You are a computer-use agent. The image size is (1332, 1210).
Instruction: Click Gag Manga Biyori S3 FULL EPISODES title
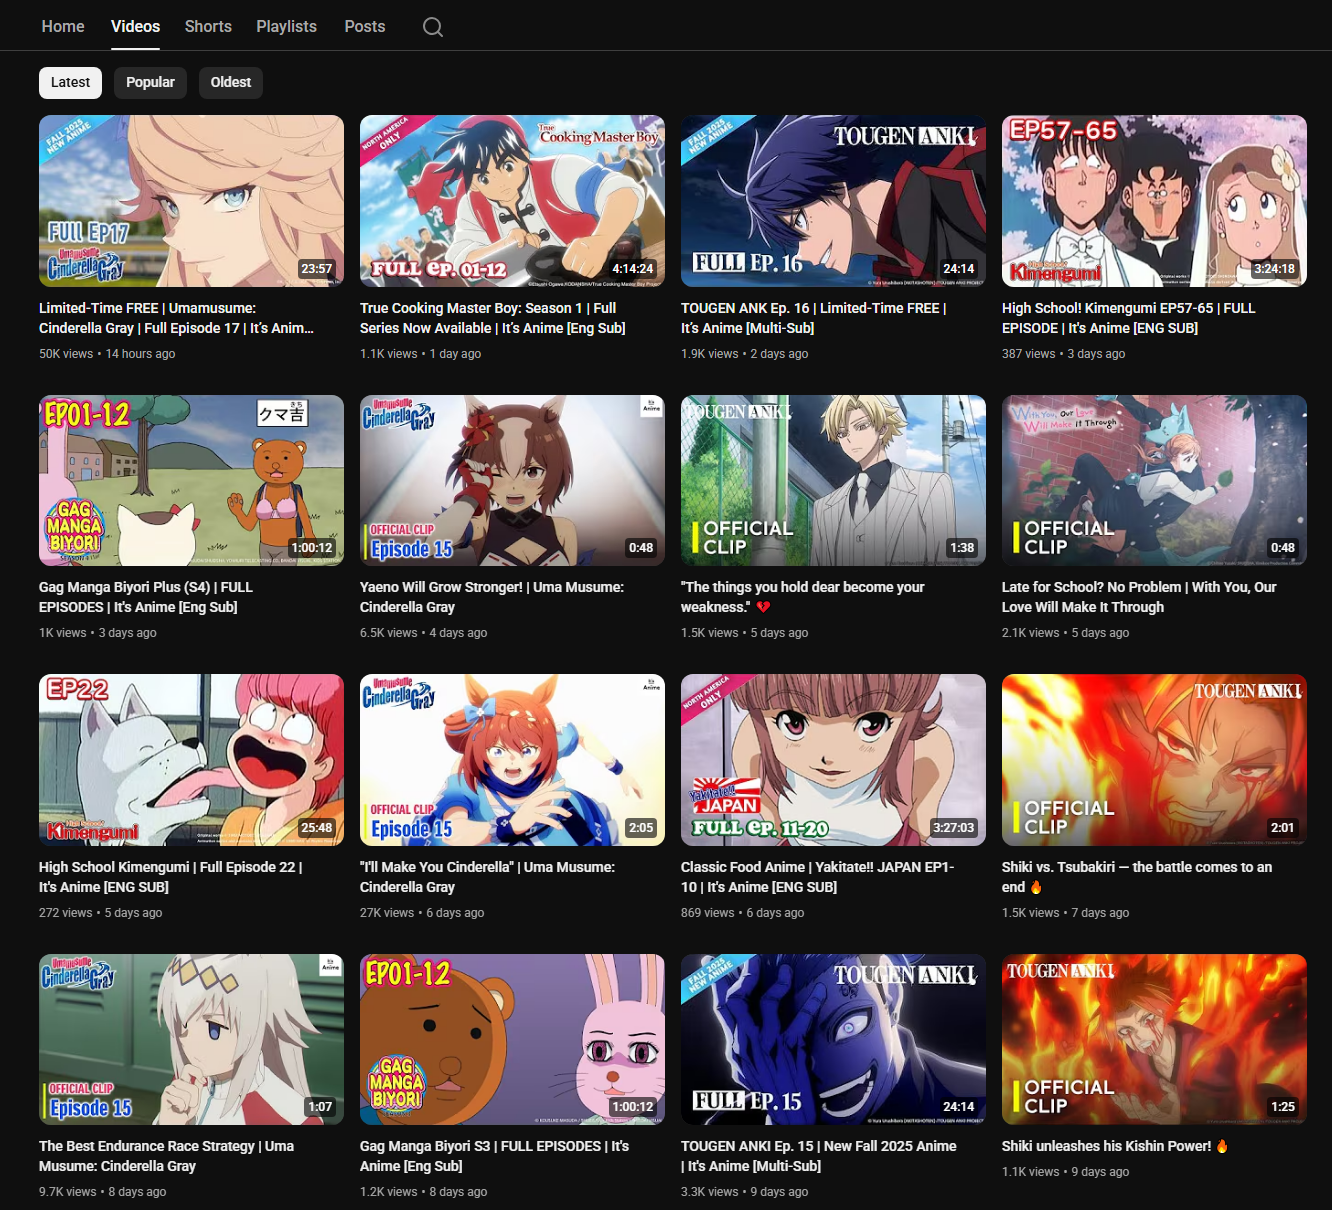pyautogui.click(x=494, y=1156)
